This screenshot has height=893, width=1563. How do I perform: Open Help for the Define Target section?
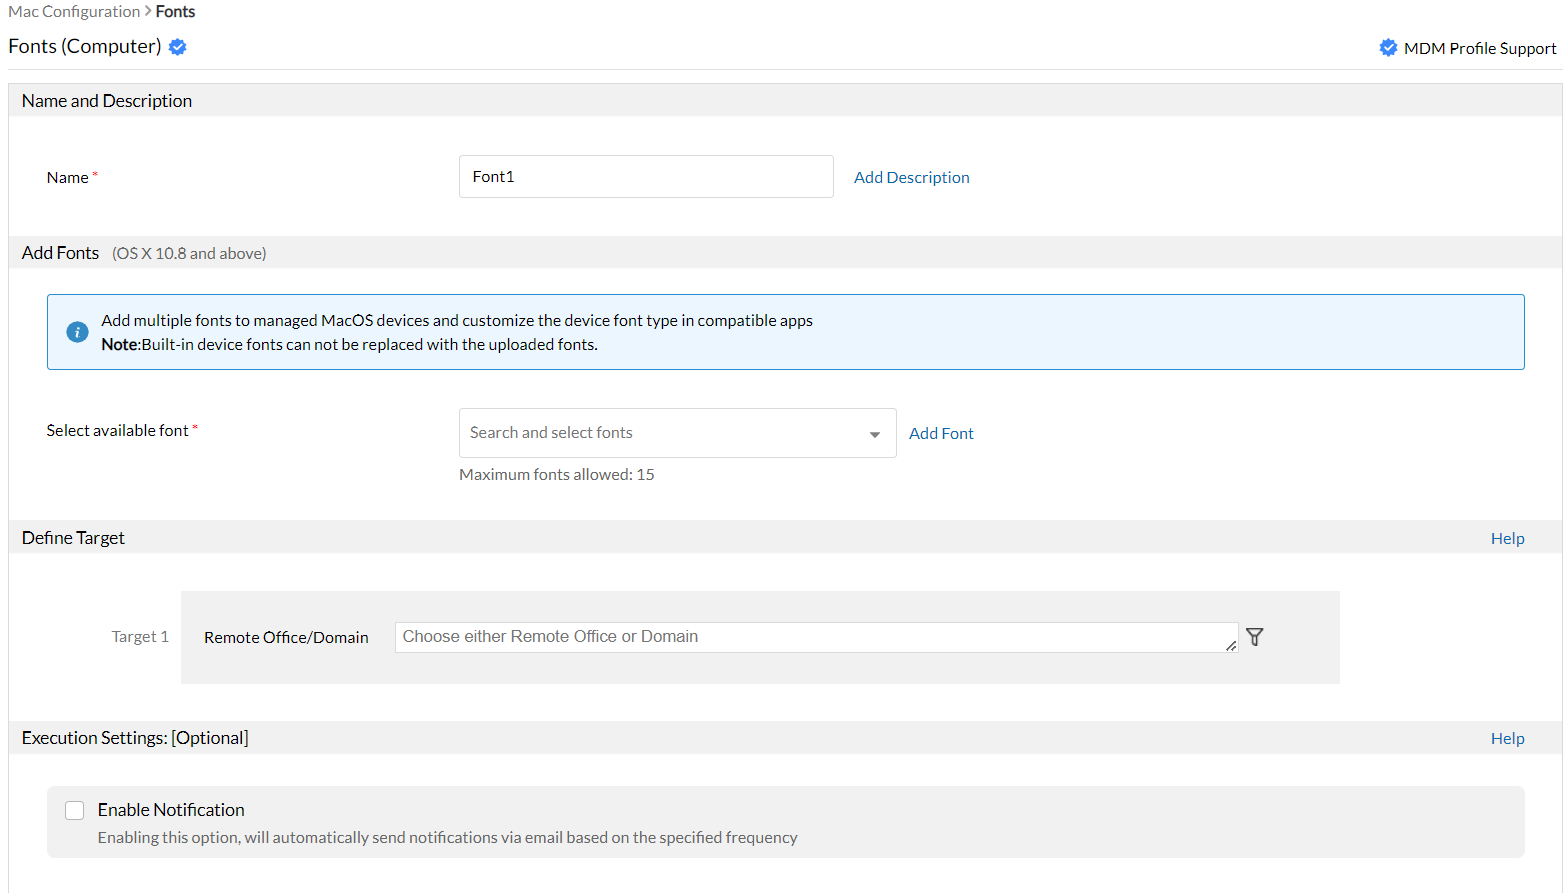click(1507, 538)
